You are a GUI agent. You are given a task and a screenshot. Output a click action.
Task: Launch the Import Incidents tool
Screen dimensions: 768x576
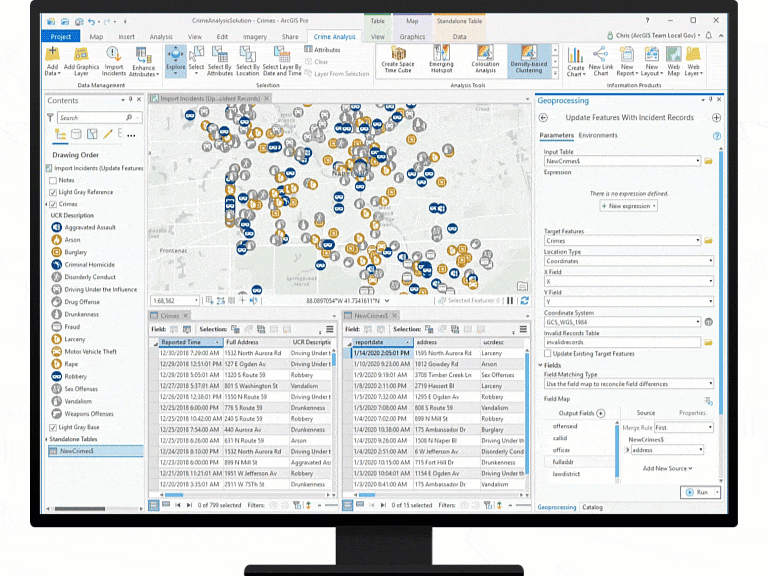coord(114,61)
